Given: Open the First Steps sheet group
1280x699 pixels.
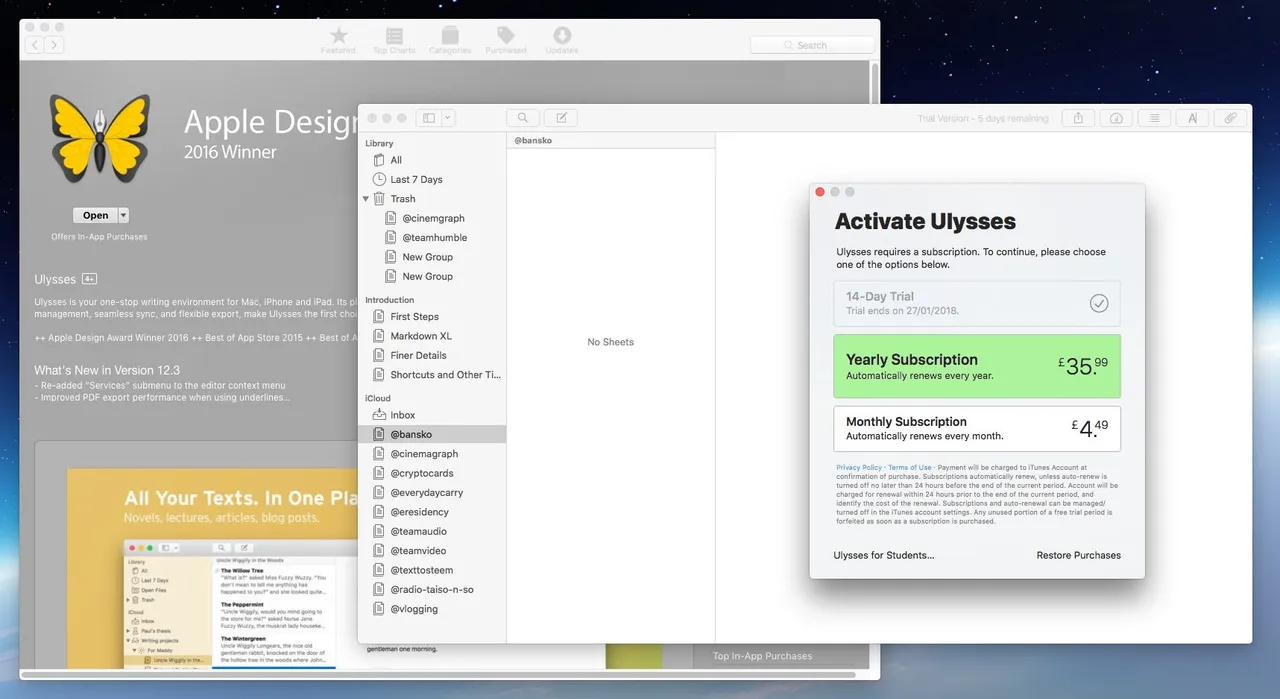Looking at the screenshot, I should (432, 316).
